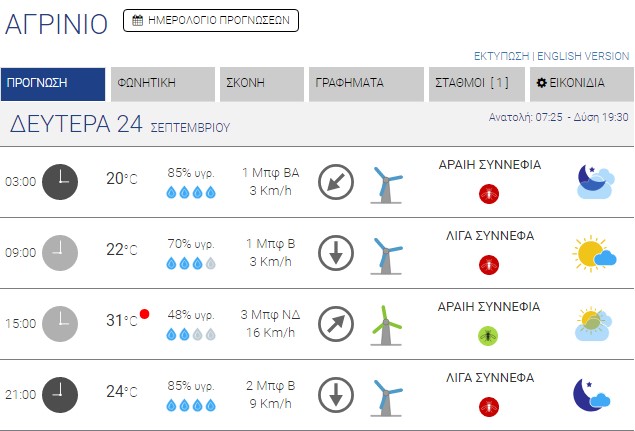Open the ΕΙΚΟΝΙΔΙΑ settings tab

(581, 84)
